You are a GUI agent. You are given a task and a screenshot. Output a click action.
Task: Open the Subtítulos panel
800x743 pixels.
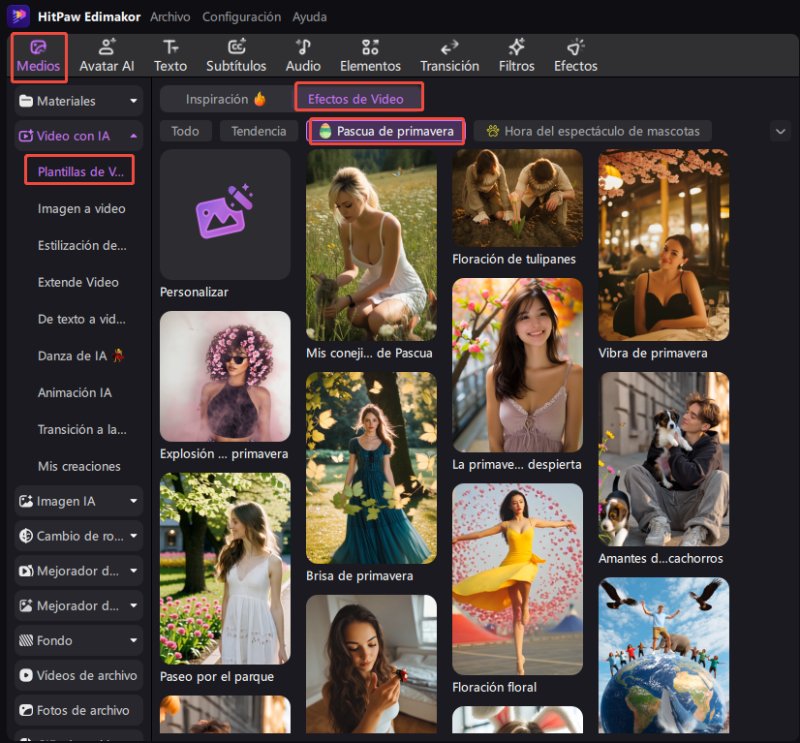pos(236,56)
